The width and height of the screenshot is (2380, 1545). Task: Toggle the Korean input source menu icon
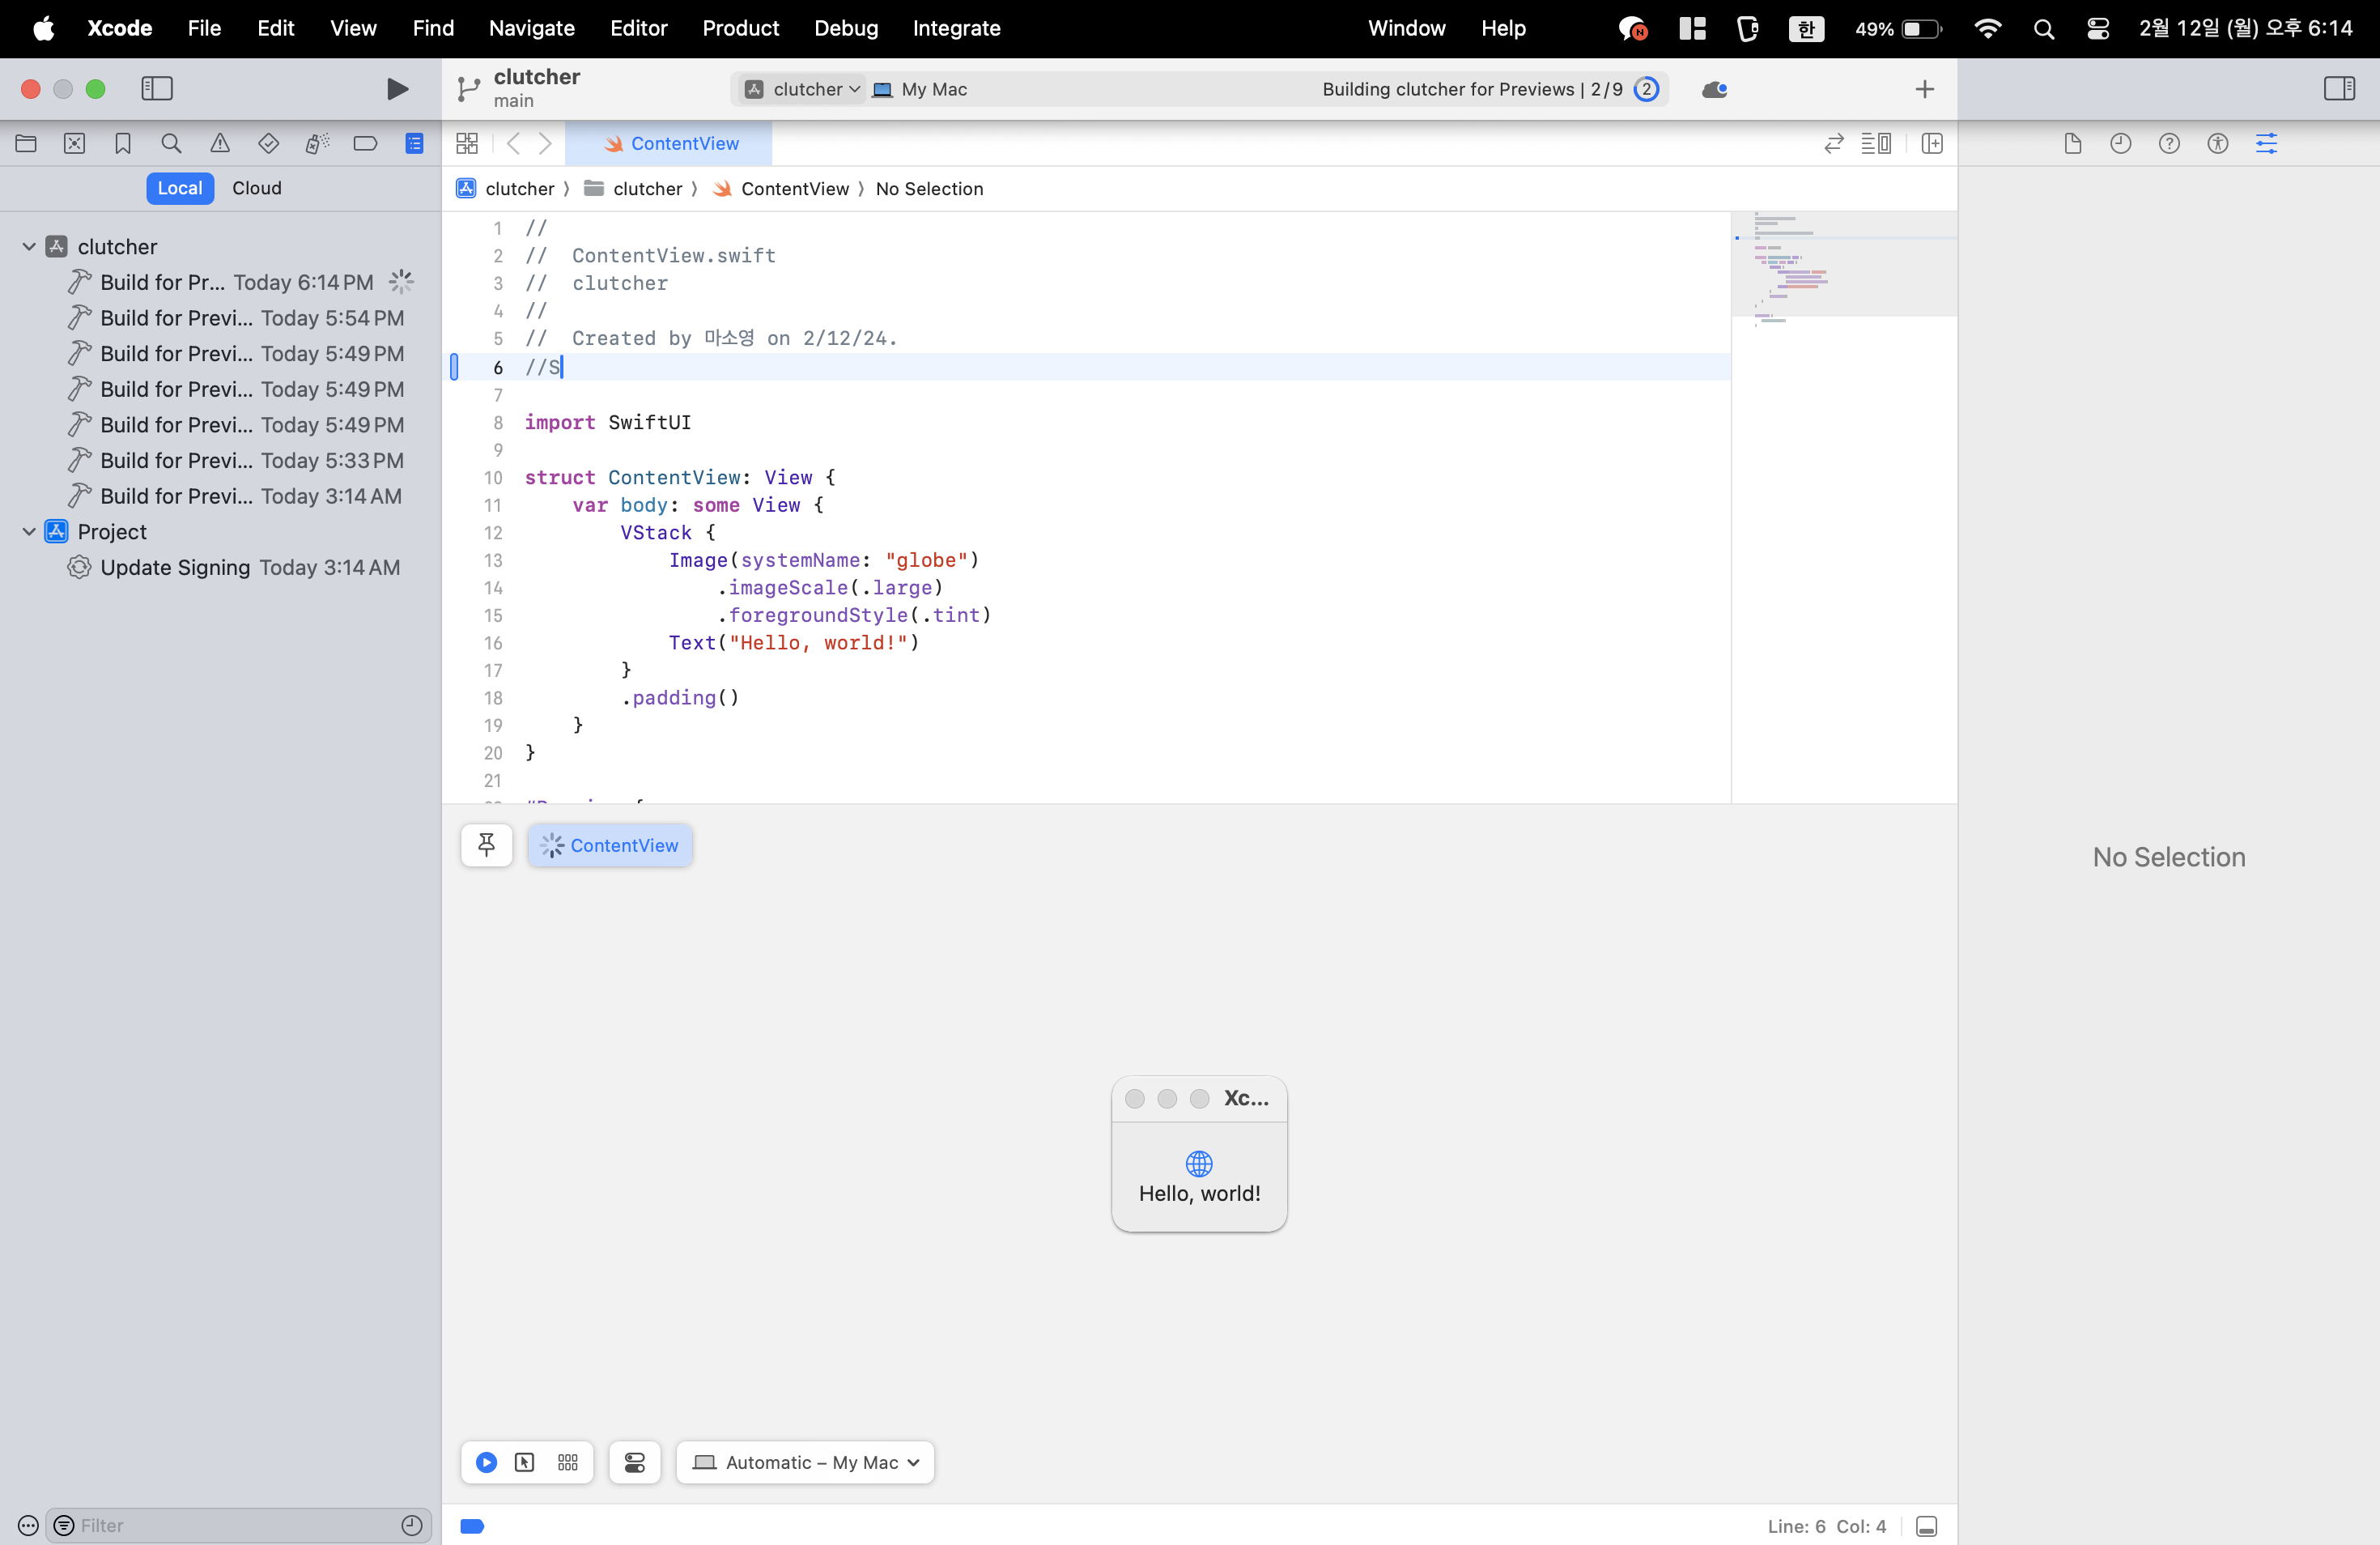tap(1806, 28)
